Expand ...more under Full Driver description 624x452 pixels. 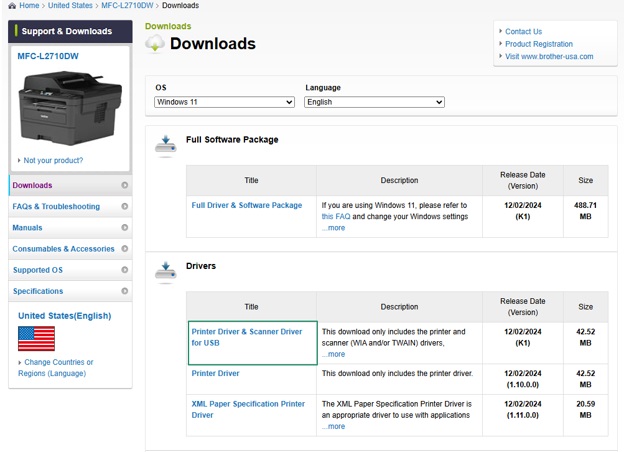pyautogui.click(x=333, y=228)
